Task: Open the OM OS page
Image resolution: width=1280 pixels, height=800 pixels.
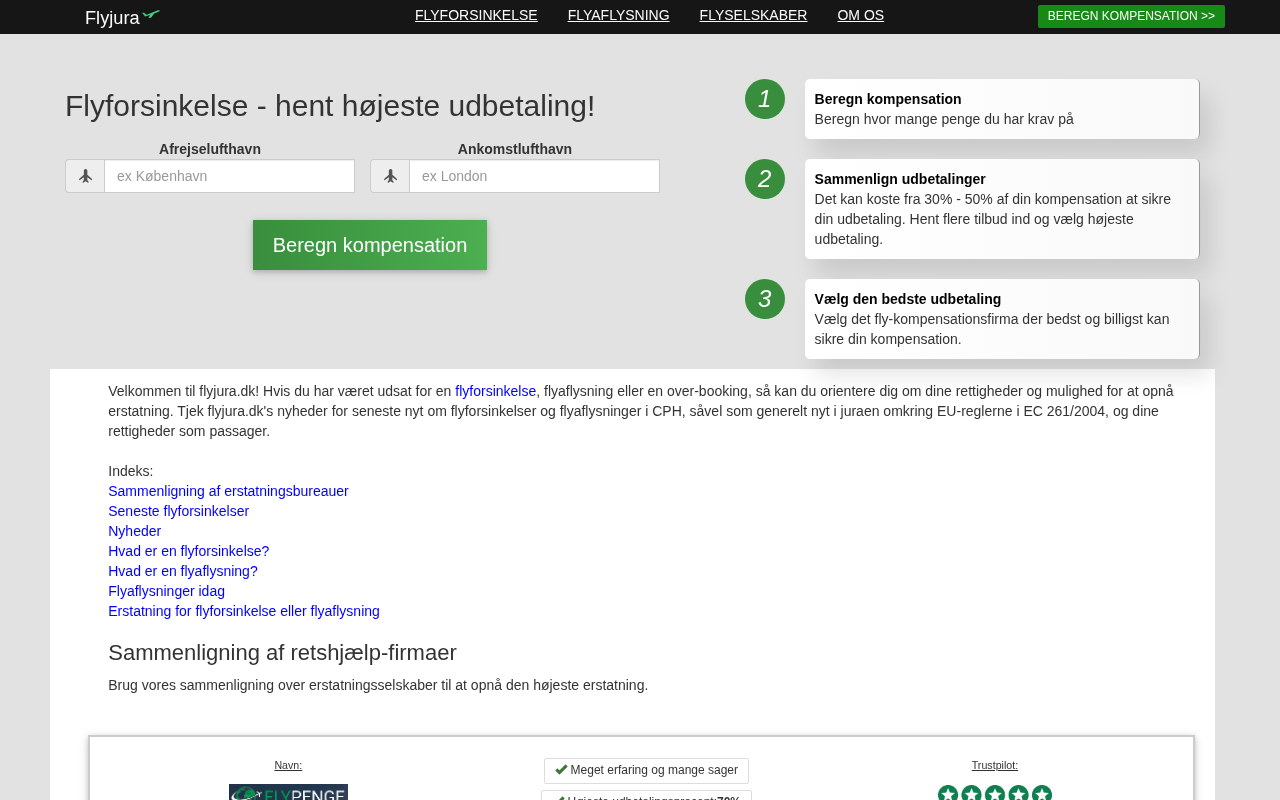Action: pos(861,15)
